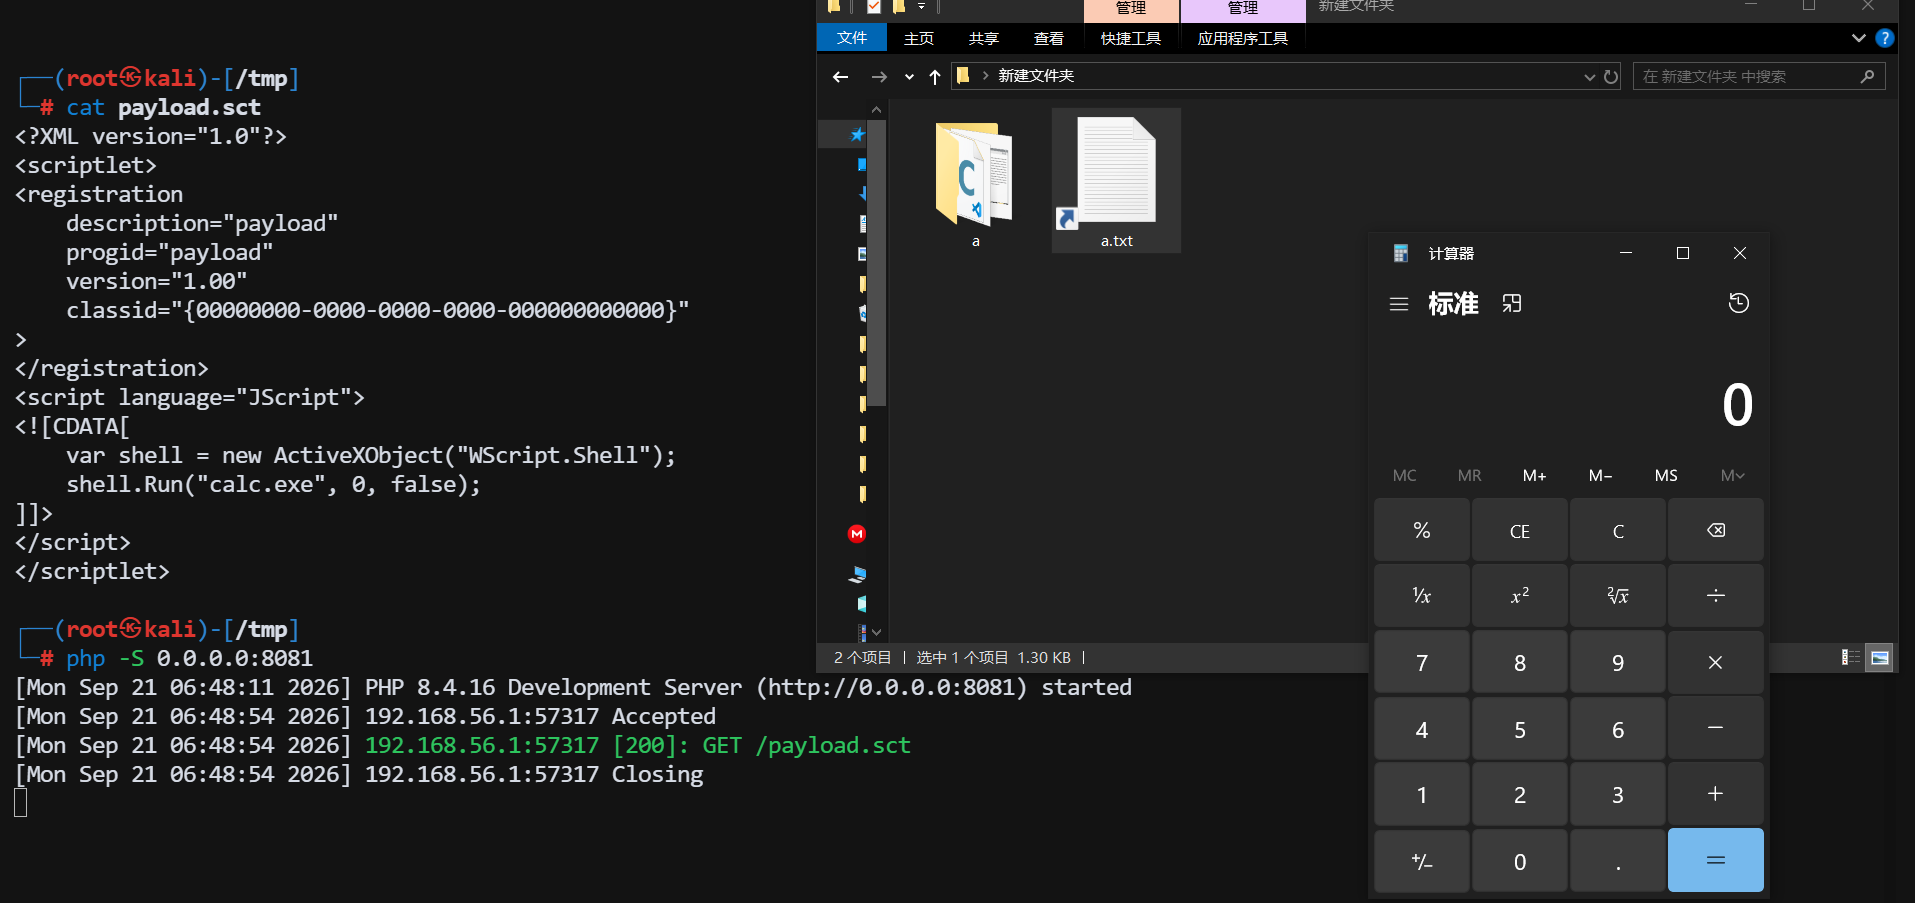1915x903 pixels.
Task: Open the Quick Access Toolbar customize dropdown
Action: (922, 7)
